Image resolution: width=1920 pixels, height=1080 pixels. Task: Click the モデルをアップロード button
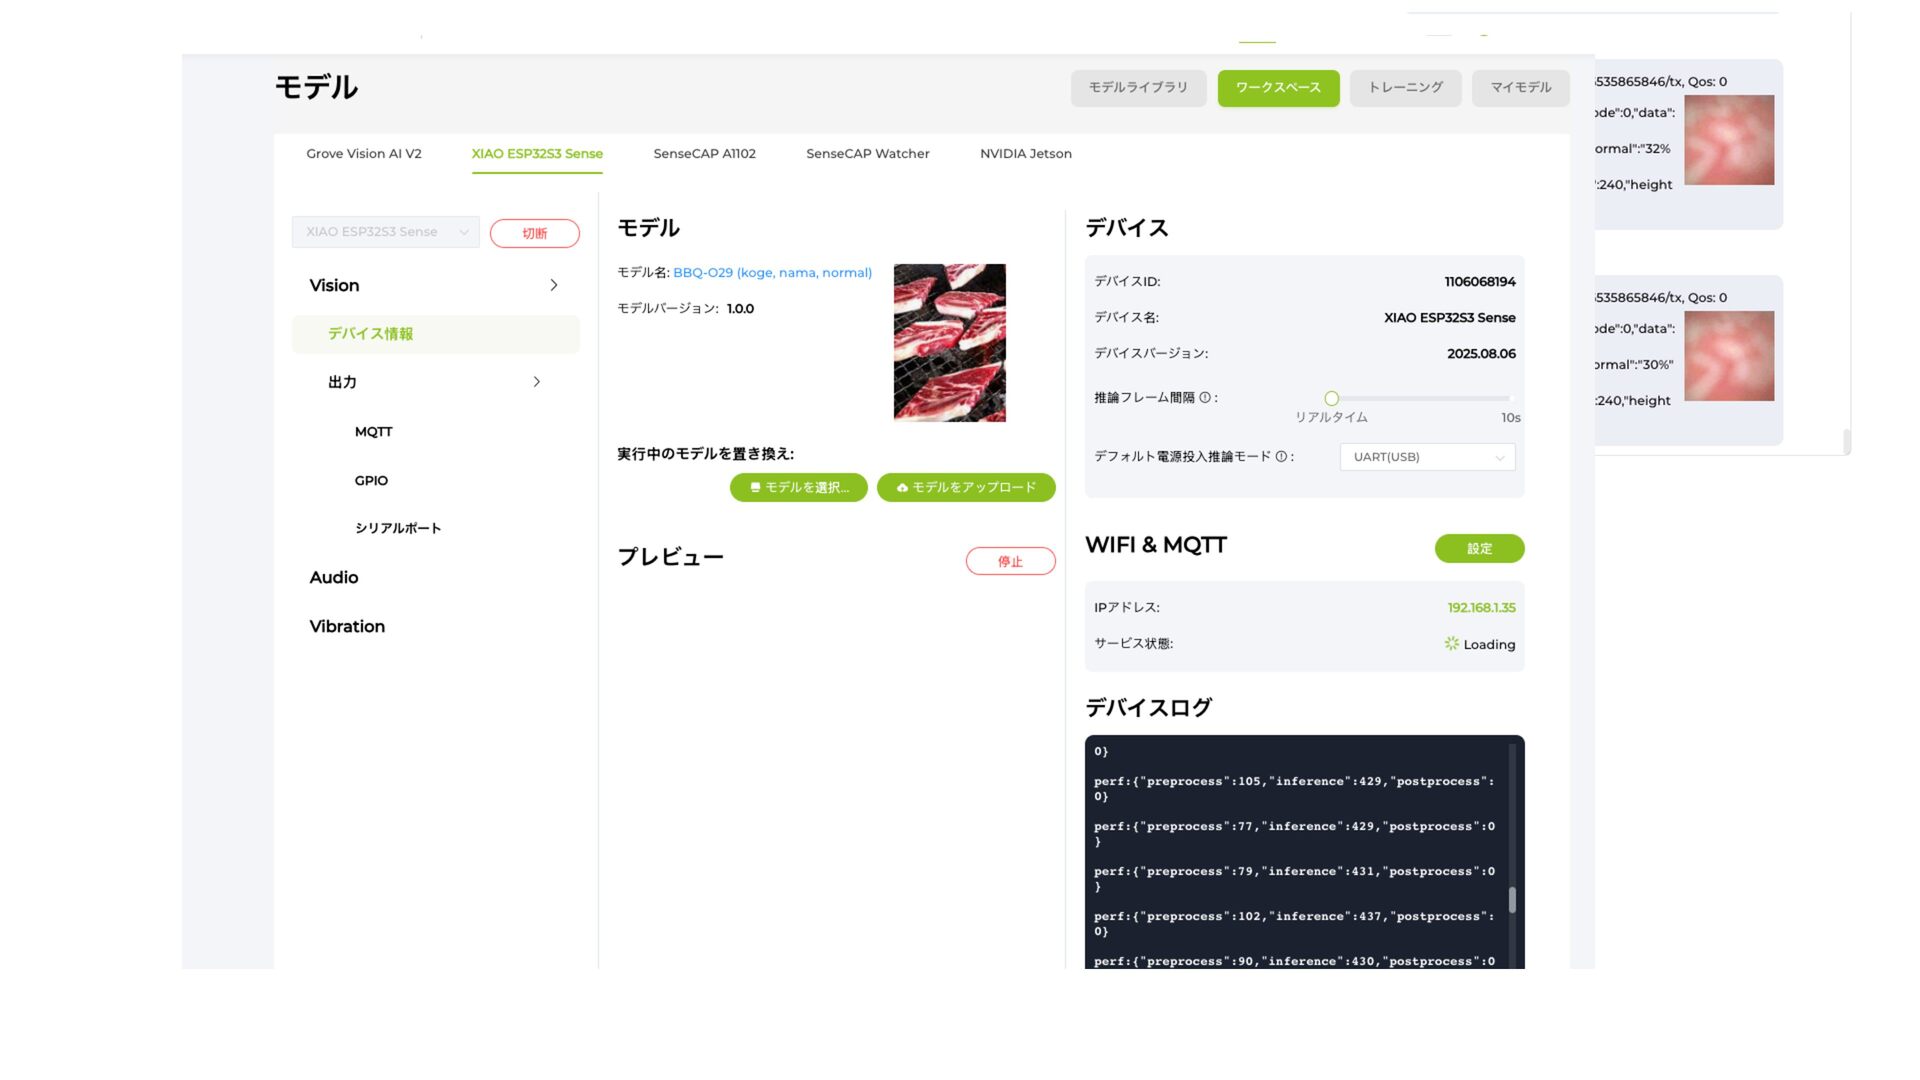click(966, 488)
